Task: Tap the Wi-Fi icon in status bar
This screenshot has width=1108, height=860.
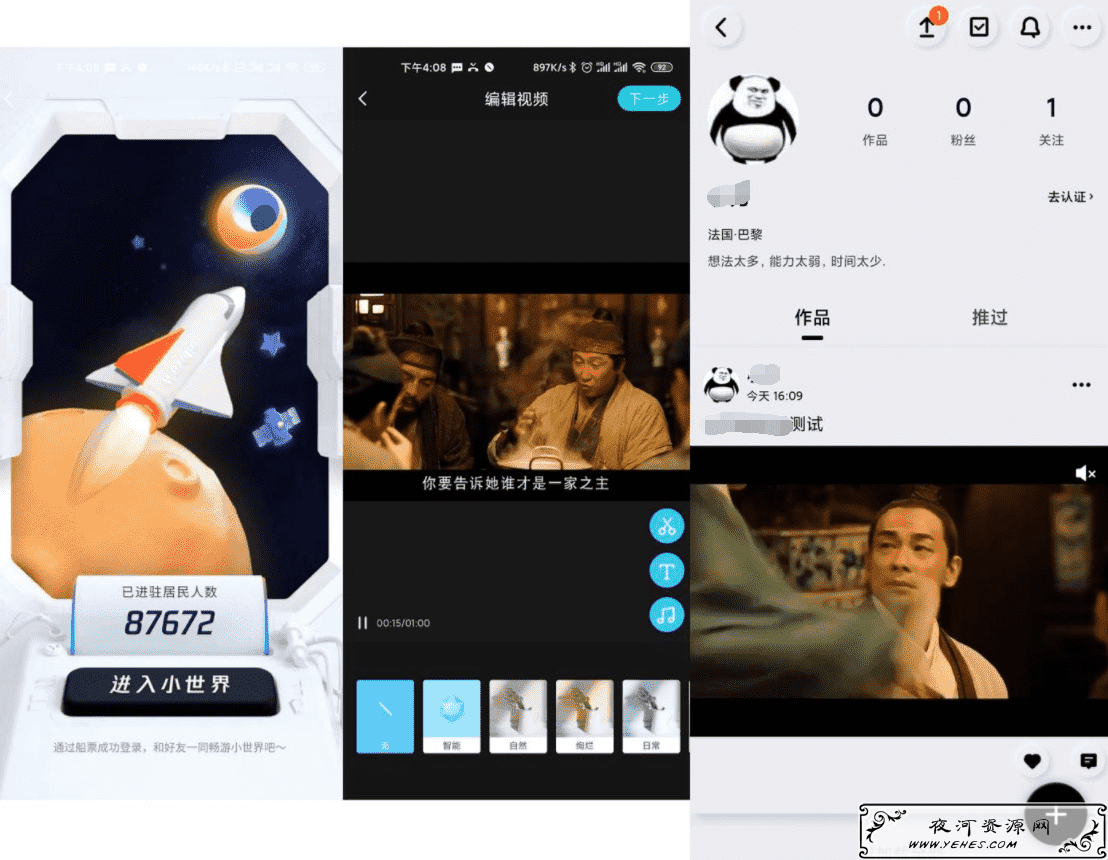Action: [x=639, y=67]
